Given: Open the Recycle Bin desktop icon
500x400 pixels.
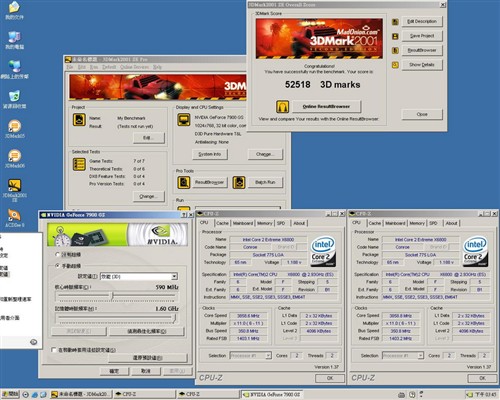Looking at the screenshot, I should [14, 100].
